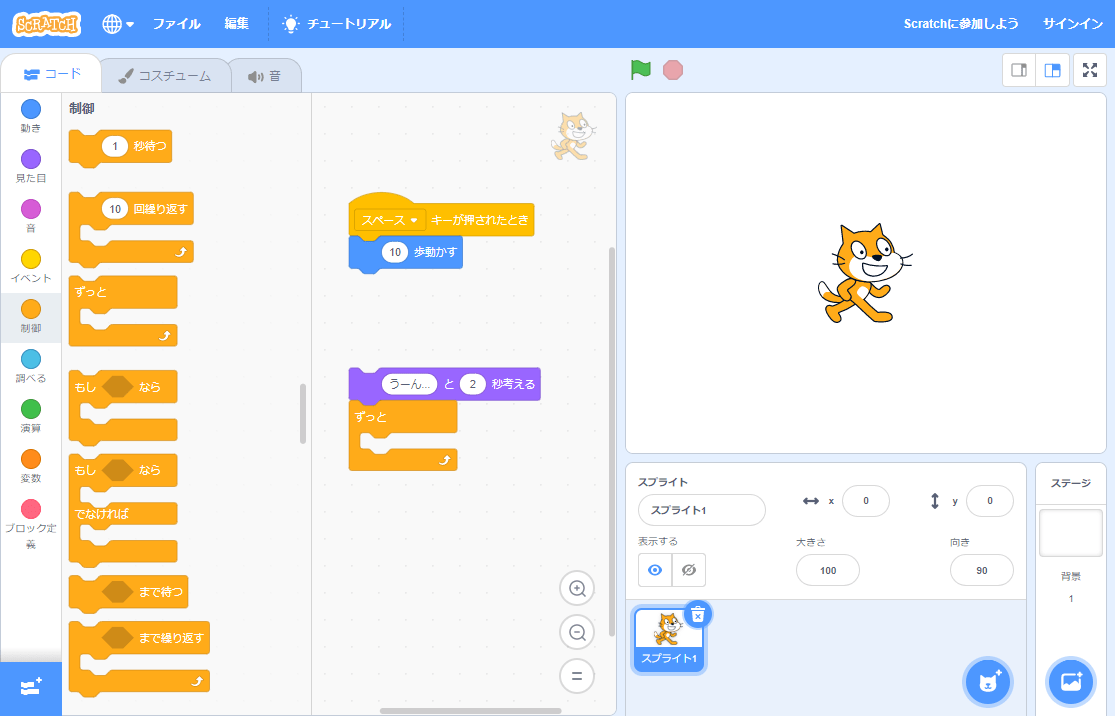
Task: Click the 10 value in 歩動かす block
Action: click(x=395, y=252)
